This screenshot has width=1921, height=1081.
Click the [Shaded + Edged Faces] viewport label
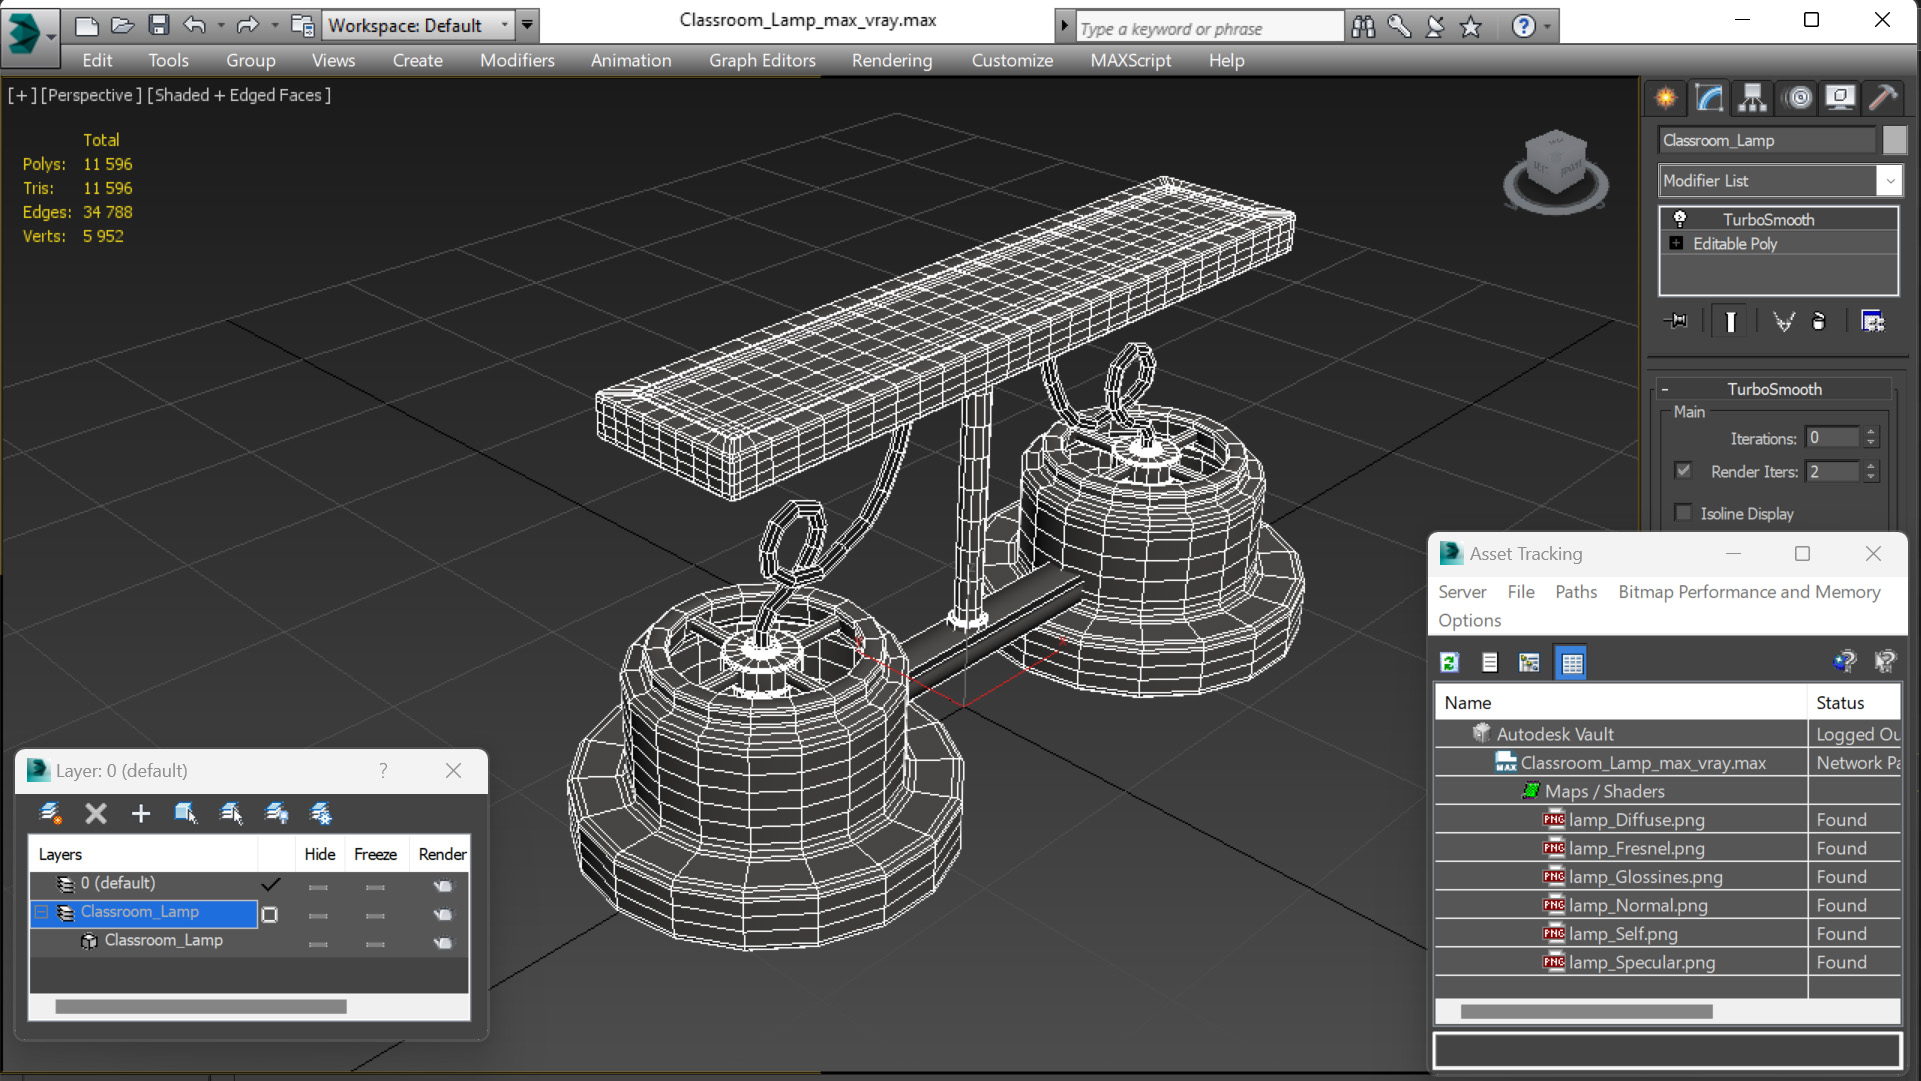[x=239, y=95]
